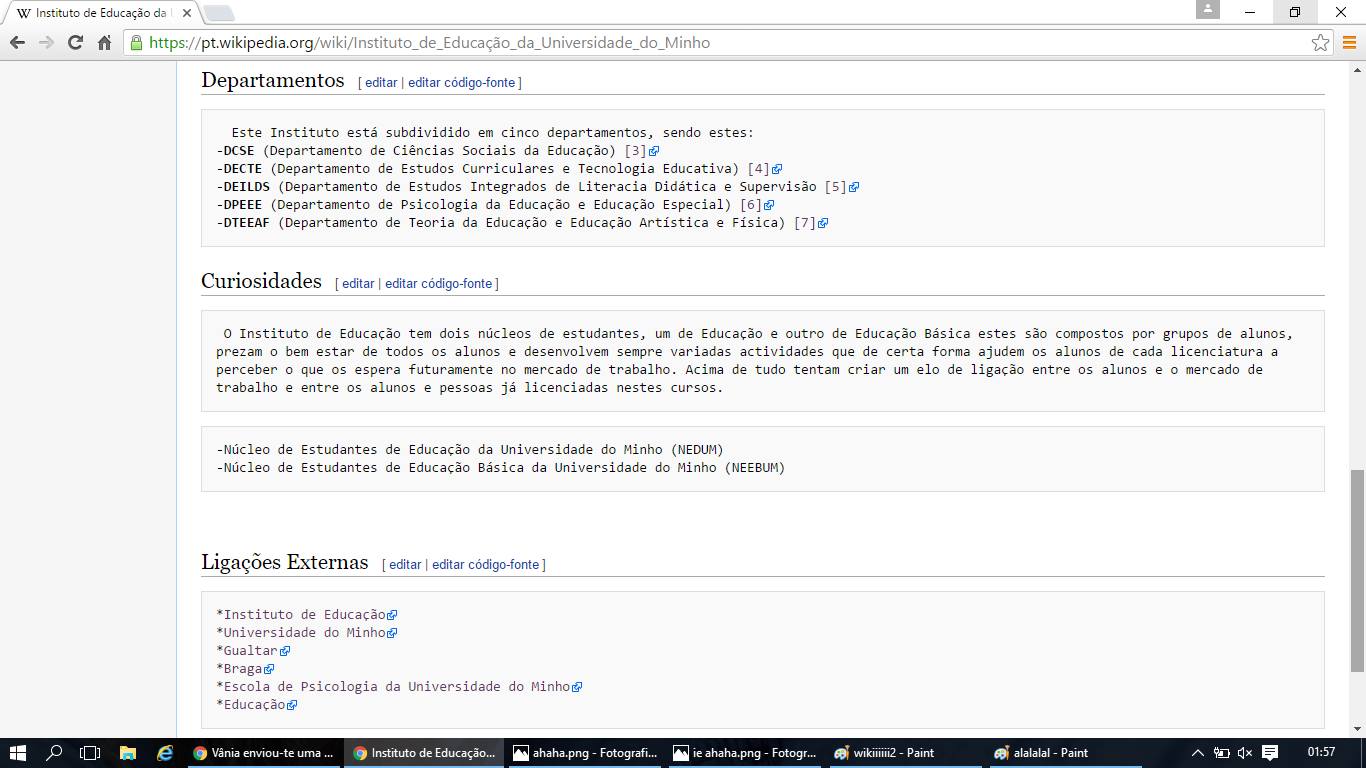Click the Departamentos section heading
The height and width of the screenshot is (768, 1366).
pos(273,80)
